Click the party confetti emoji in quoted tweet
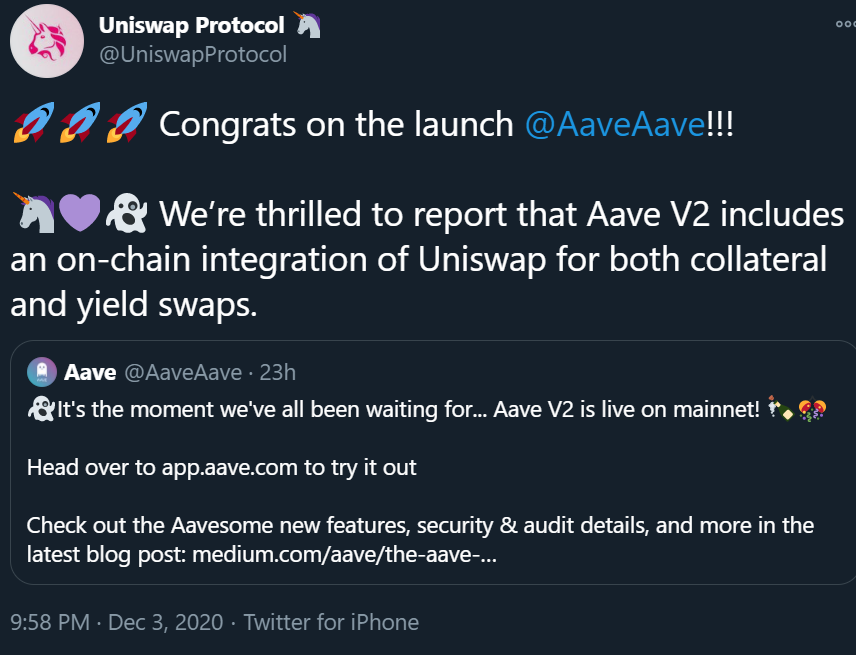Screen dimensions: 856x655 [812, 408]
